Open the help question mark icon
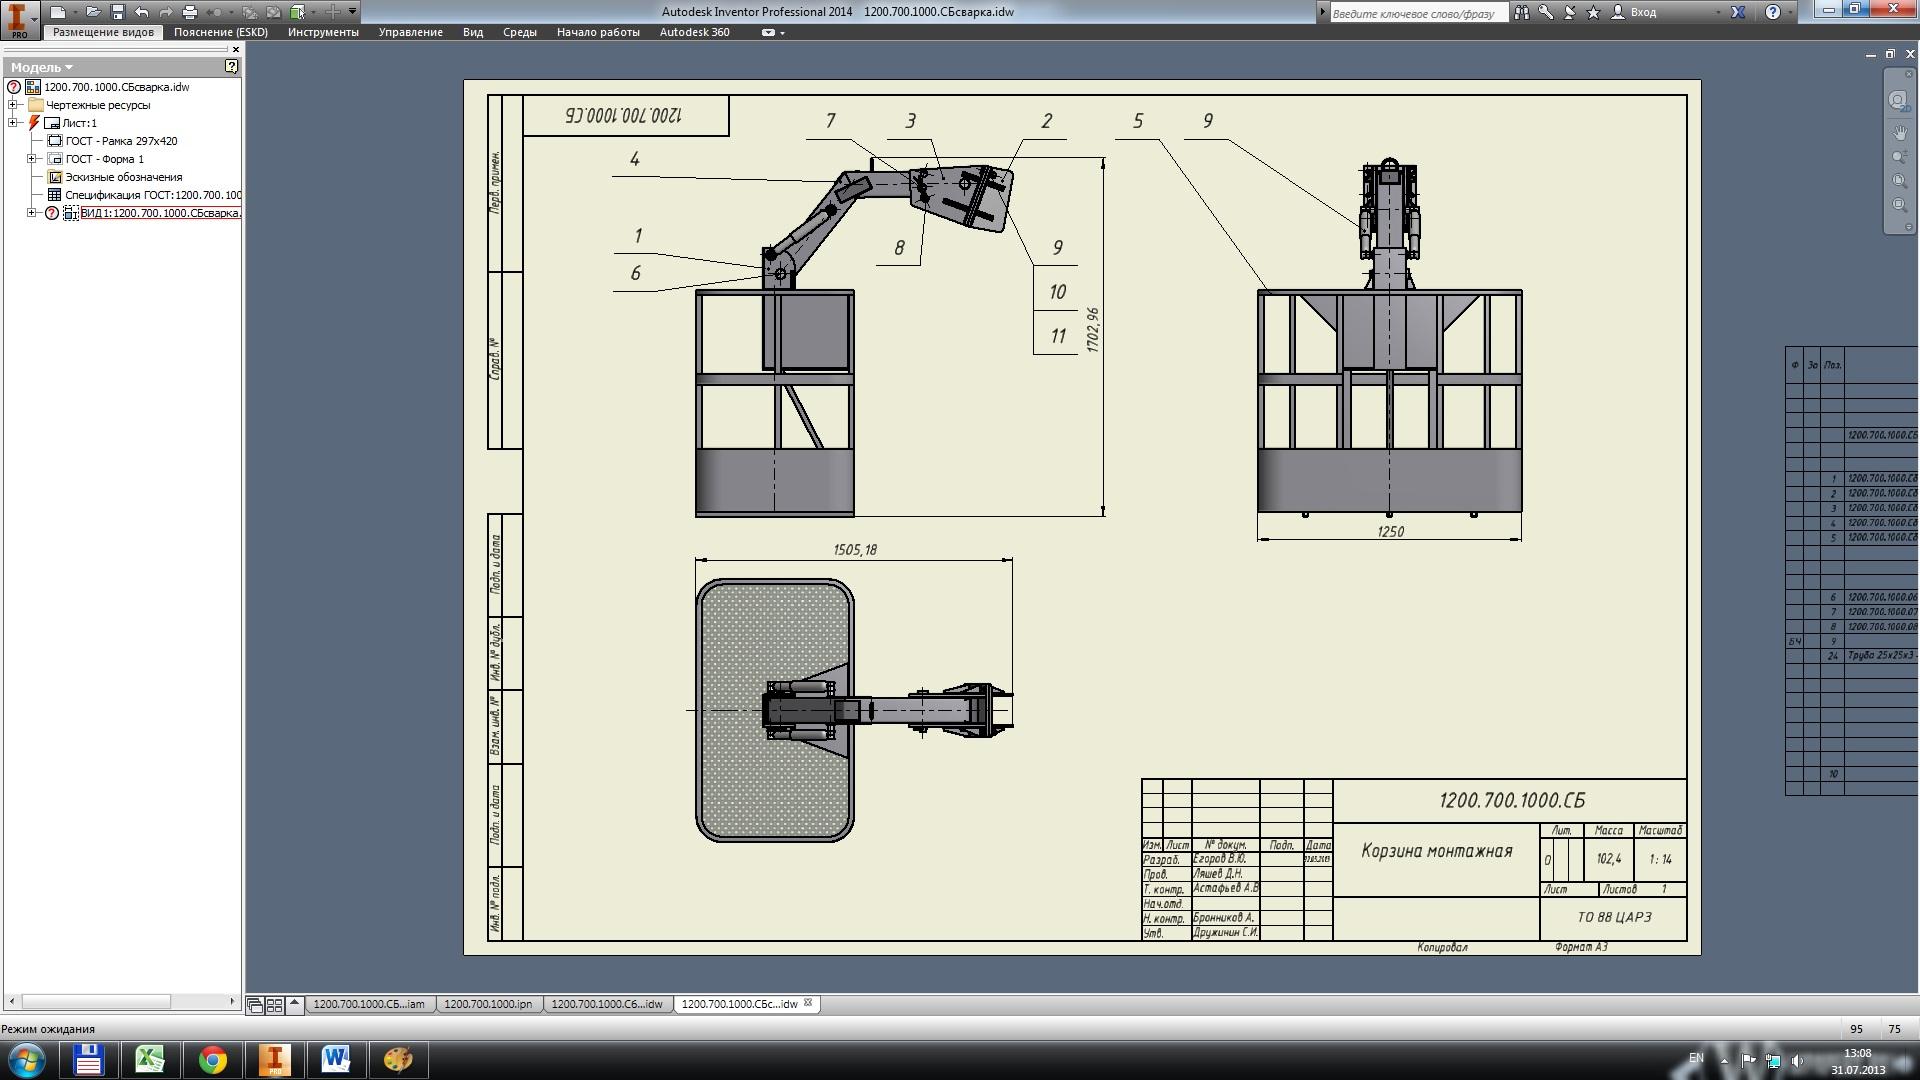Viewport: 1920px width, 1080px height. coord(1773,12)
